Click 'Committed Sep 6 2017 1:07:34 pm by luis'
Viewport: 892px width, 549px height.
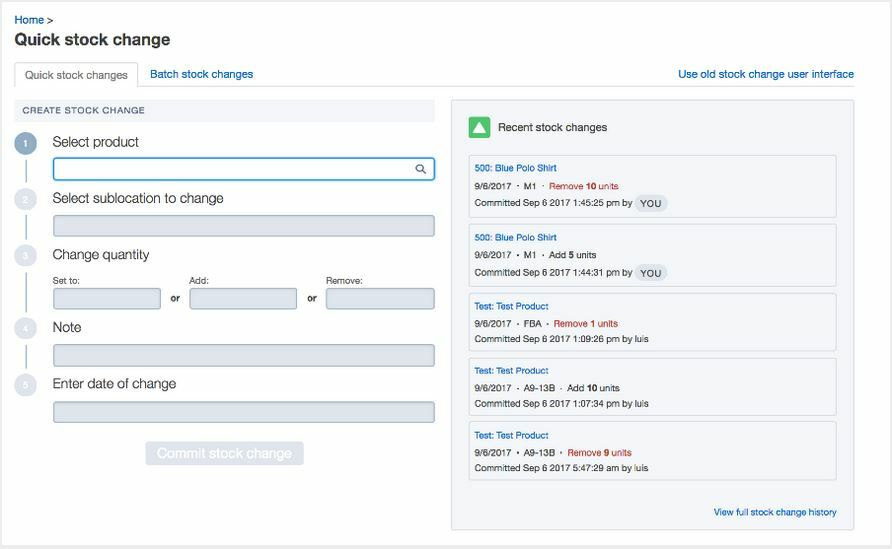tap(561, 403)
